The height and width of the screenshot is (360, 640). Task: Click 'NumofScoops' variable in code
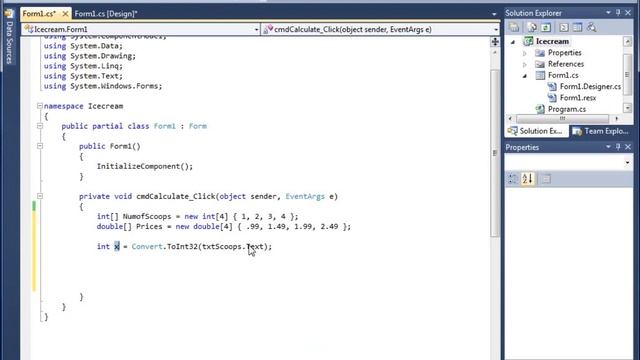pos(147,217)
